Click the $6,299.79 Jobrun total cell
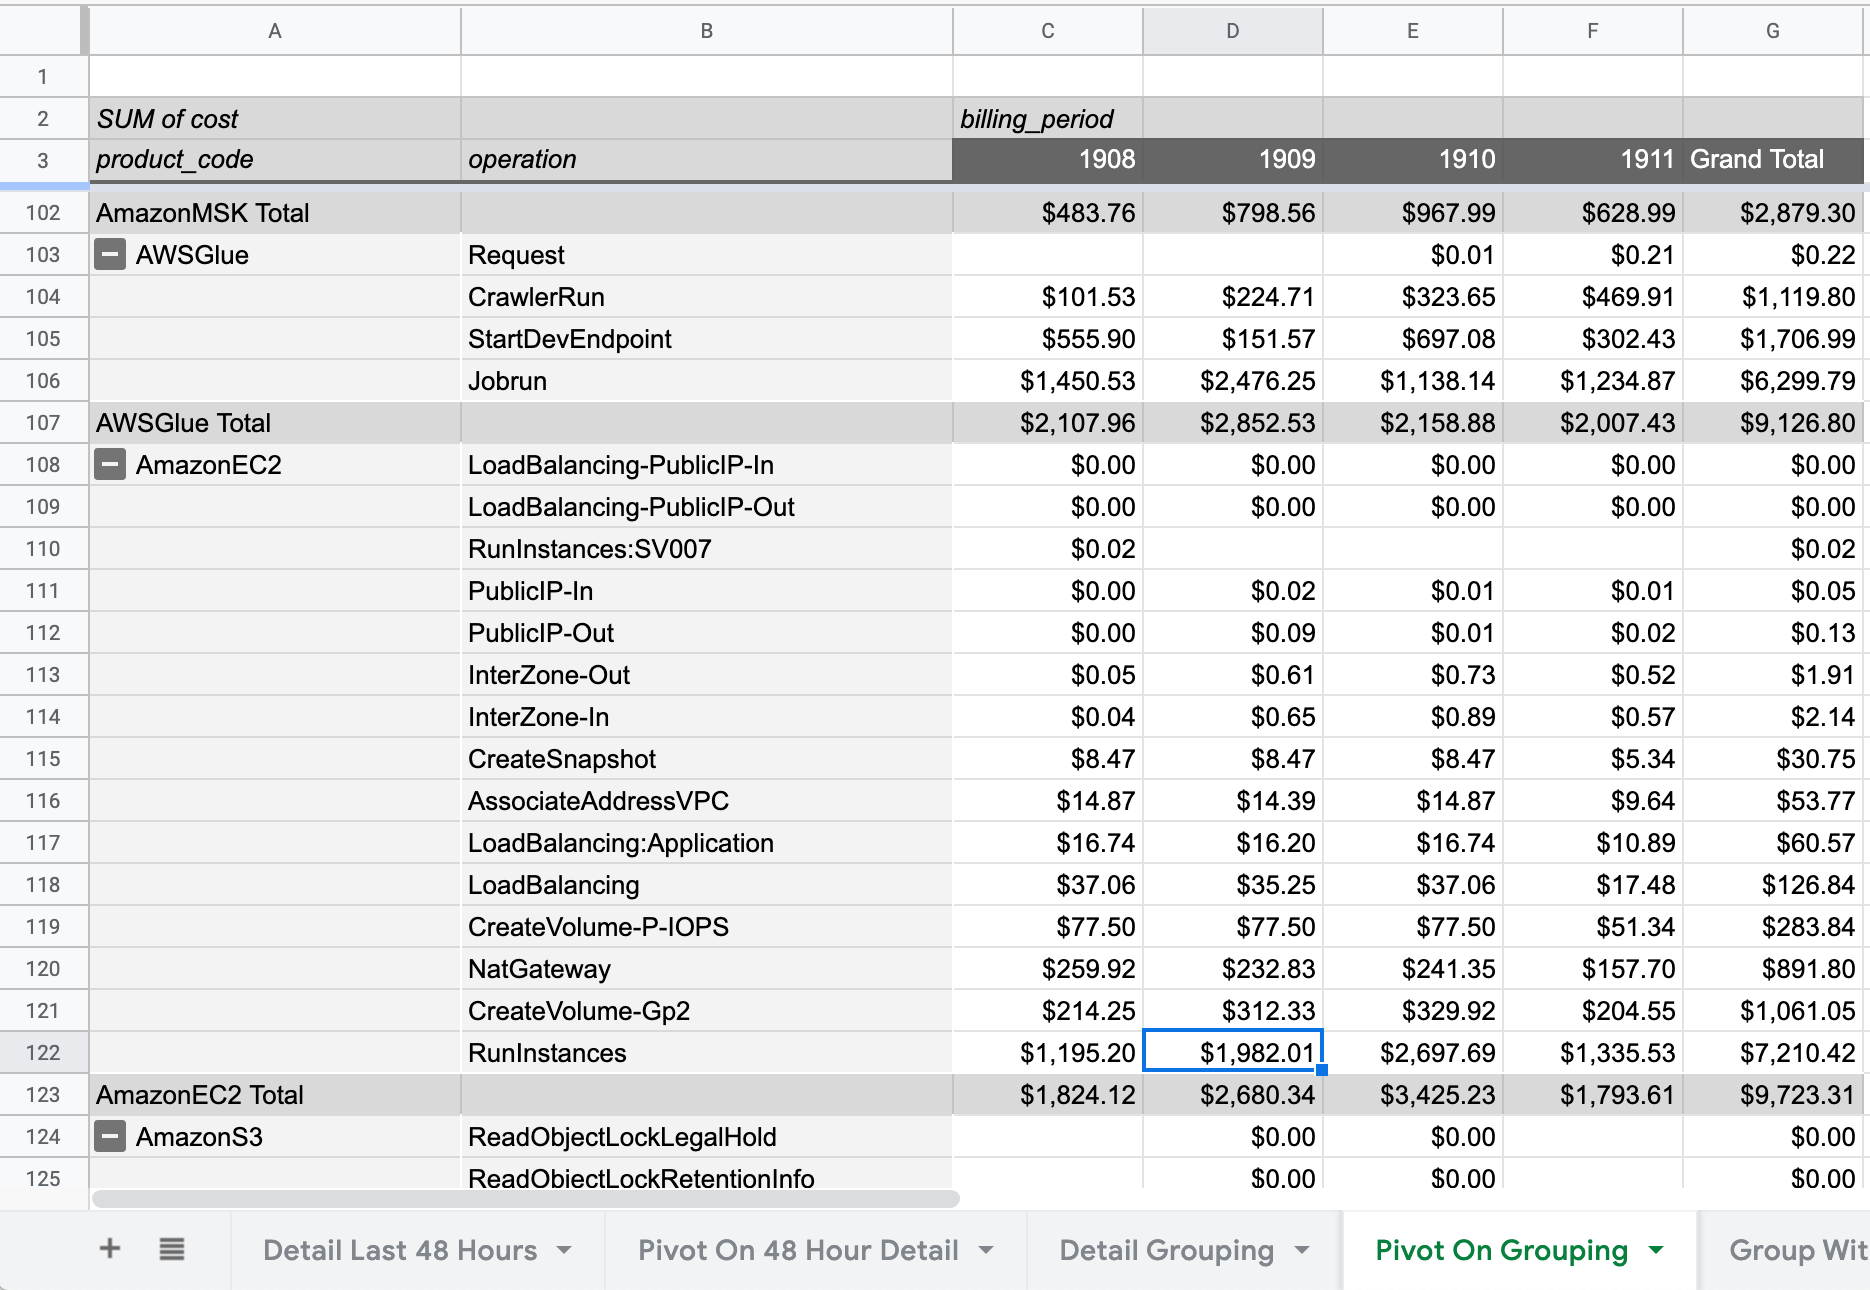This screenshot has width=1870, height=1290. coord(1773,381)
